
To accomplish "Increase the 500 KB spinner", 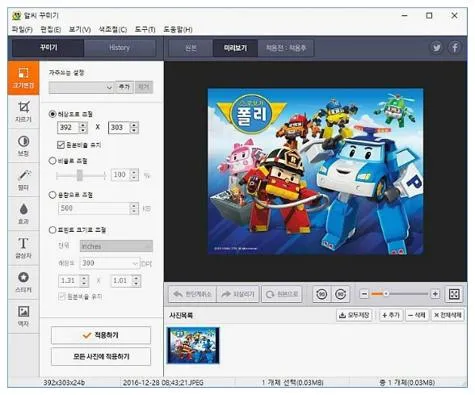I will point(134,206).
